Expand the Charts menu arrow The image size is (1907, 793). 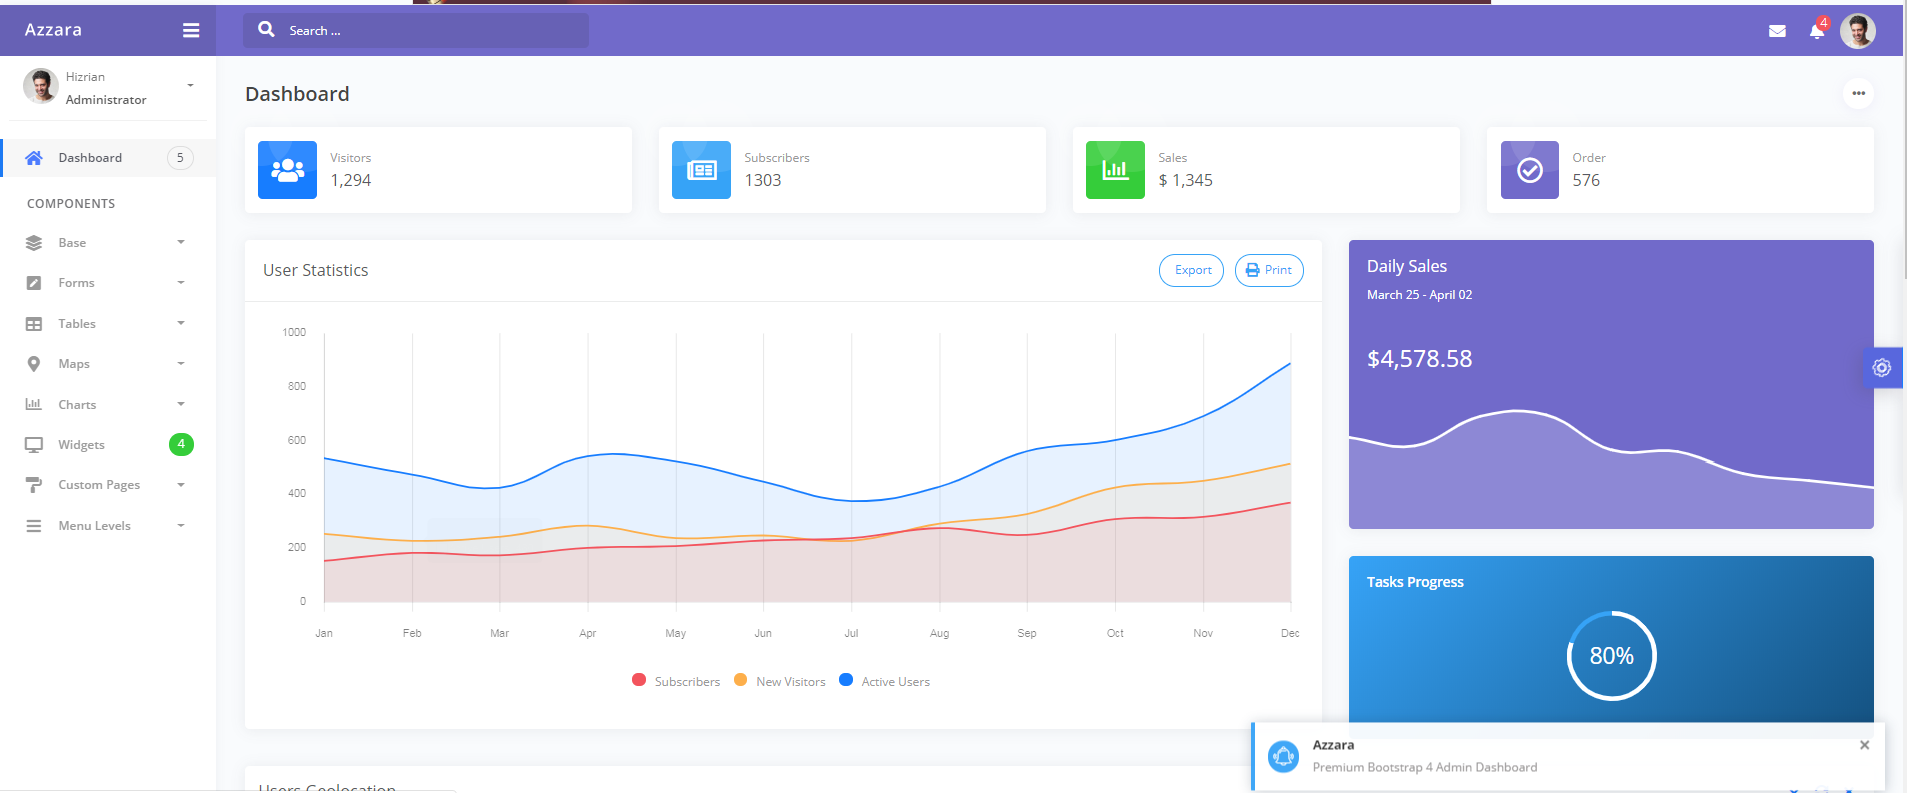point(181,404)
